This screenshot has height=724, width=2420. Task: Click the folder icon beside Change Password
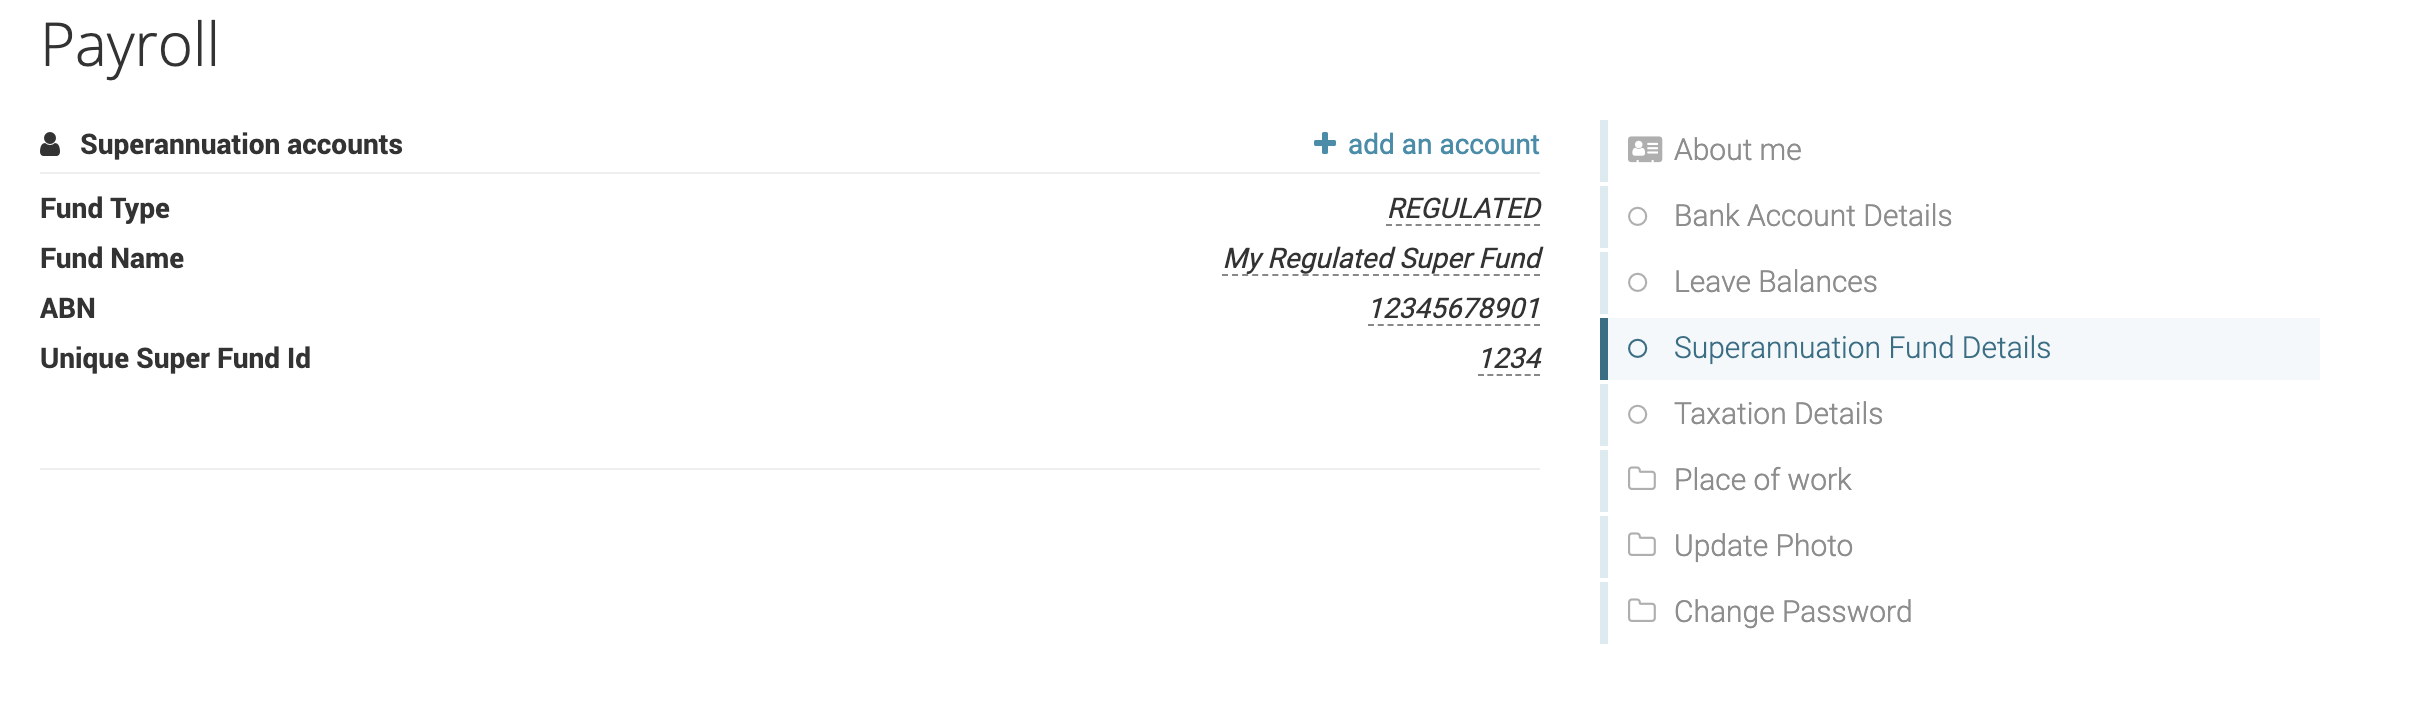coord(1641,611)
